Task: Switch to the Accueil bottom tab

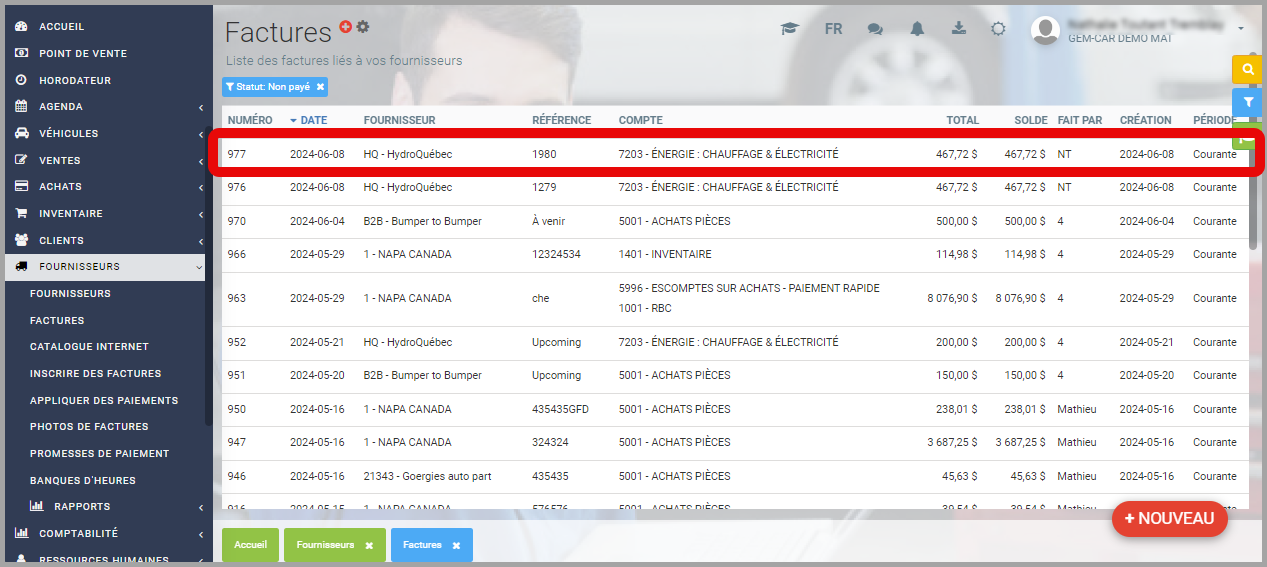Action: [x=250, y=545]
